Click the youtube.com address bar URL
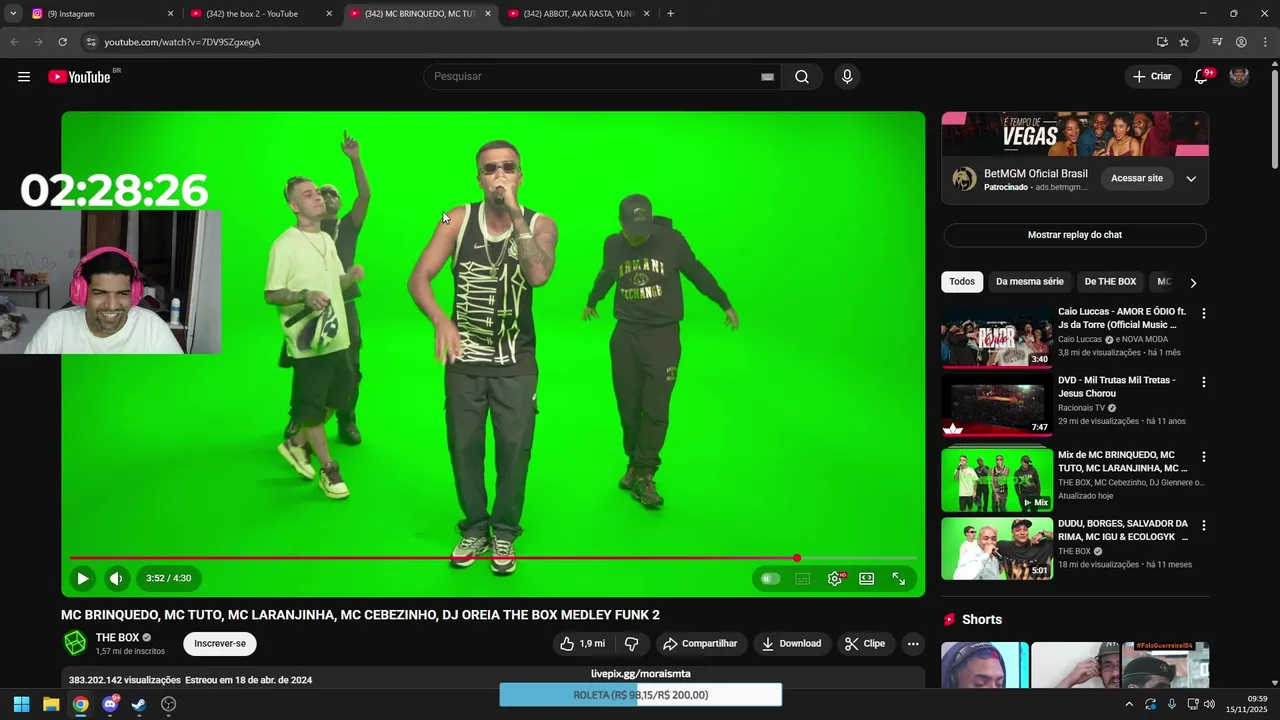1280x720 pixels. 182,42
